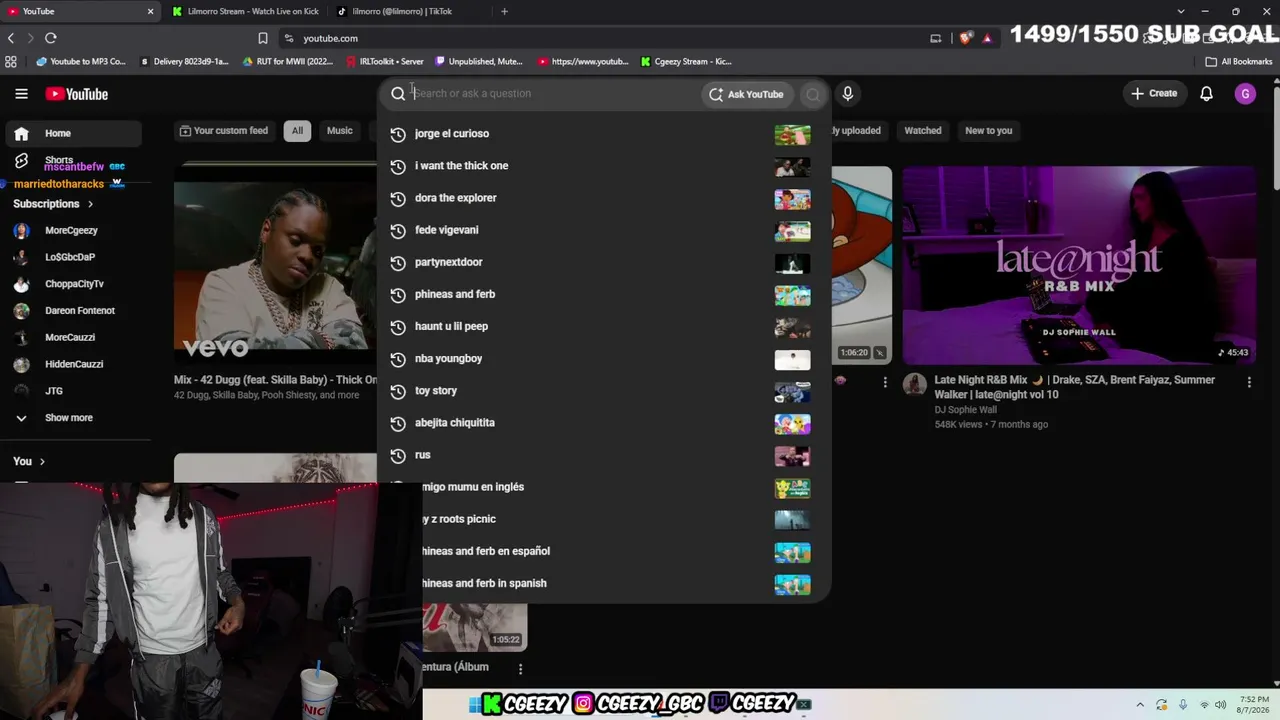Click the Ask YouTube button
Image resolution: width=1280 pixels, height=720 pixels.
[746, 94]
